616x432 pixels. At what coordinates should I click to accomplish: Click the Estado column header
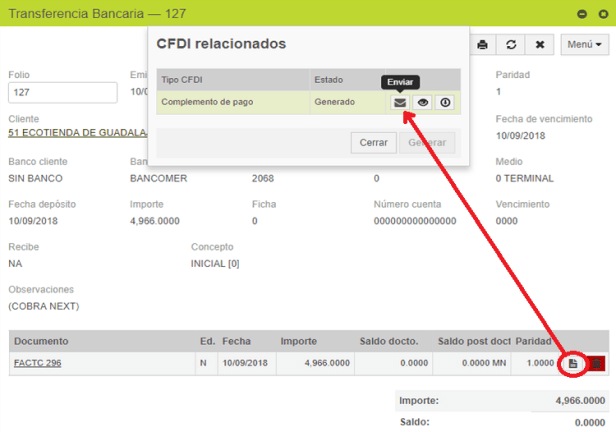point(328,79)
